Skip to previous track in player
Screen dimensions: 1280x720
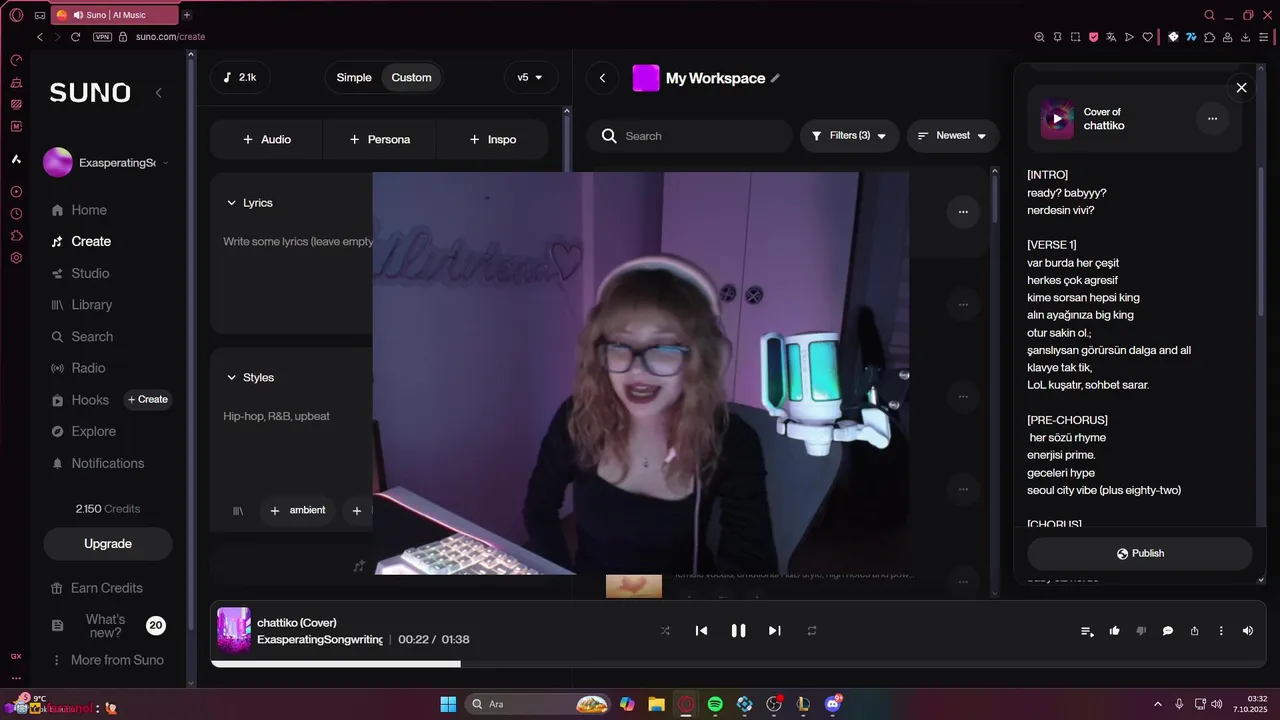[701, 631]
